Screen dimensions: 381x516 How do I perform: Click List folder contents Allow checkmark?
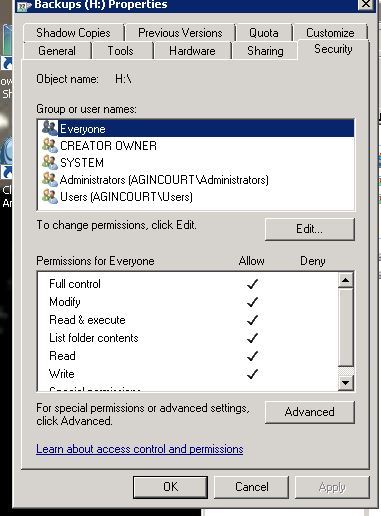click(x=252, y=338)
